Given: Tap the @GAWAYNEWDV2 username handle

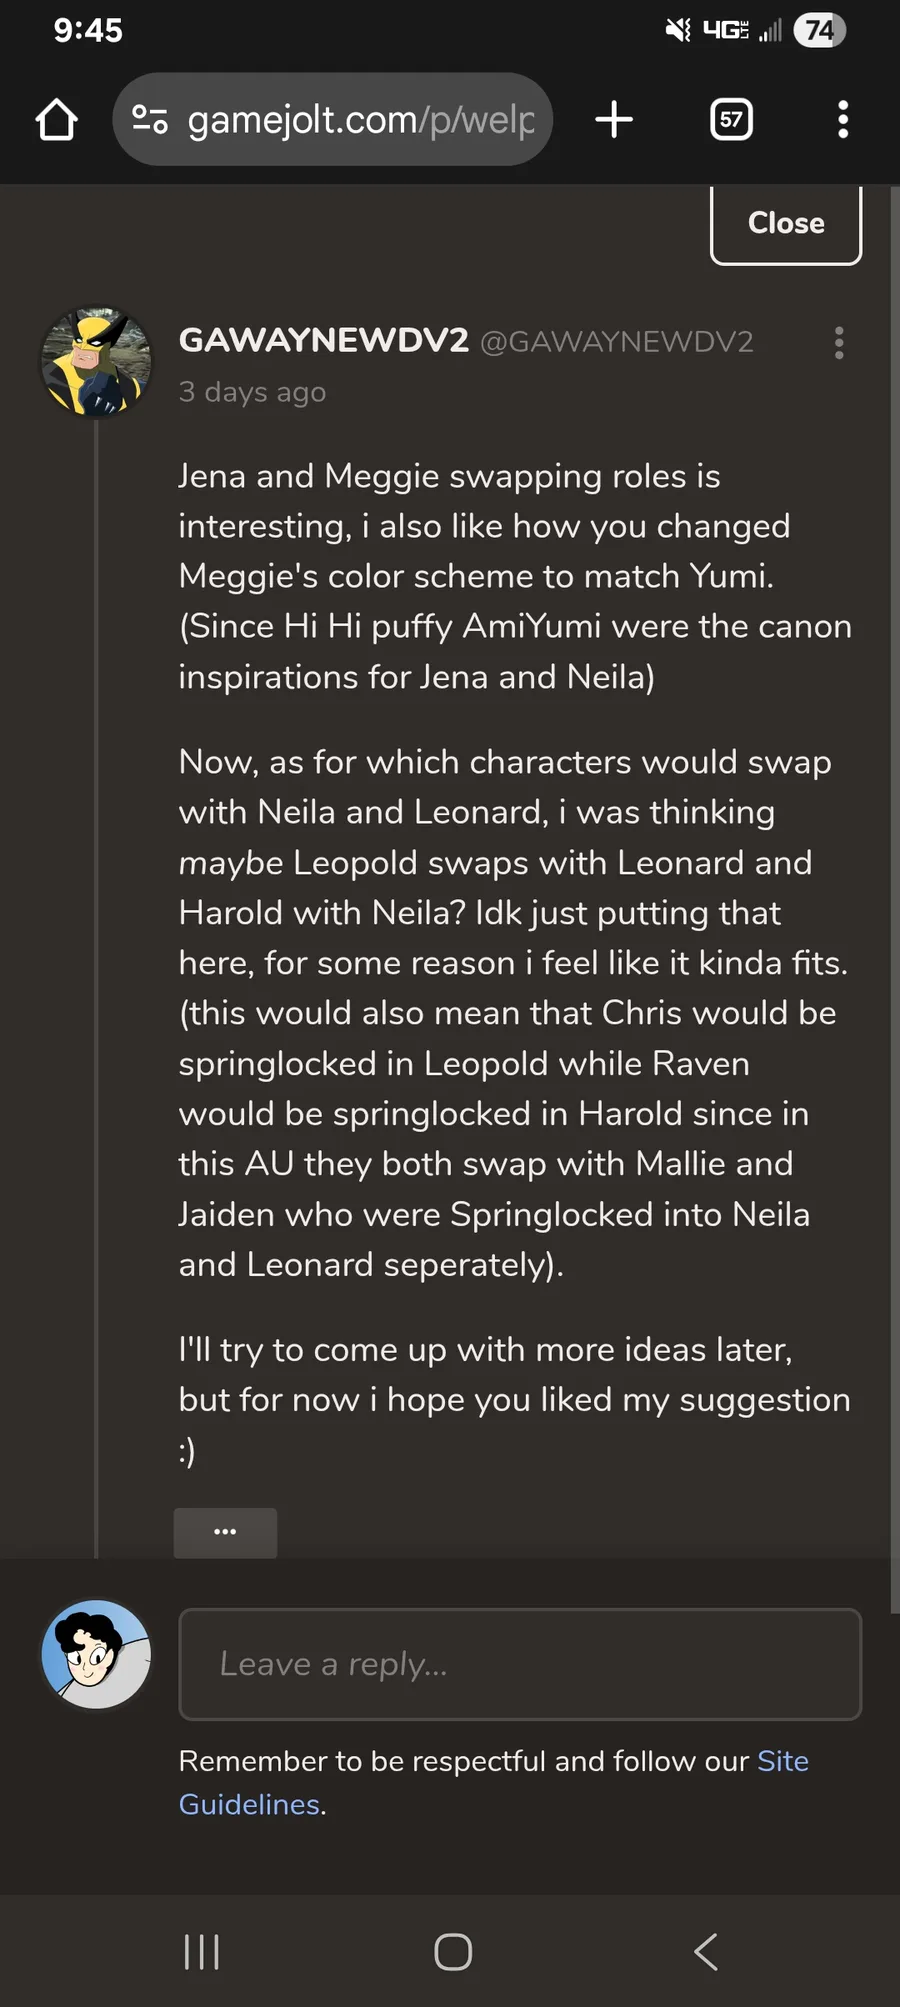Looking at the screenshot, I should tap(616, 342).
